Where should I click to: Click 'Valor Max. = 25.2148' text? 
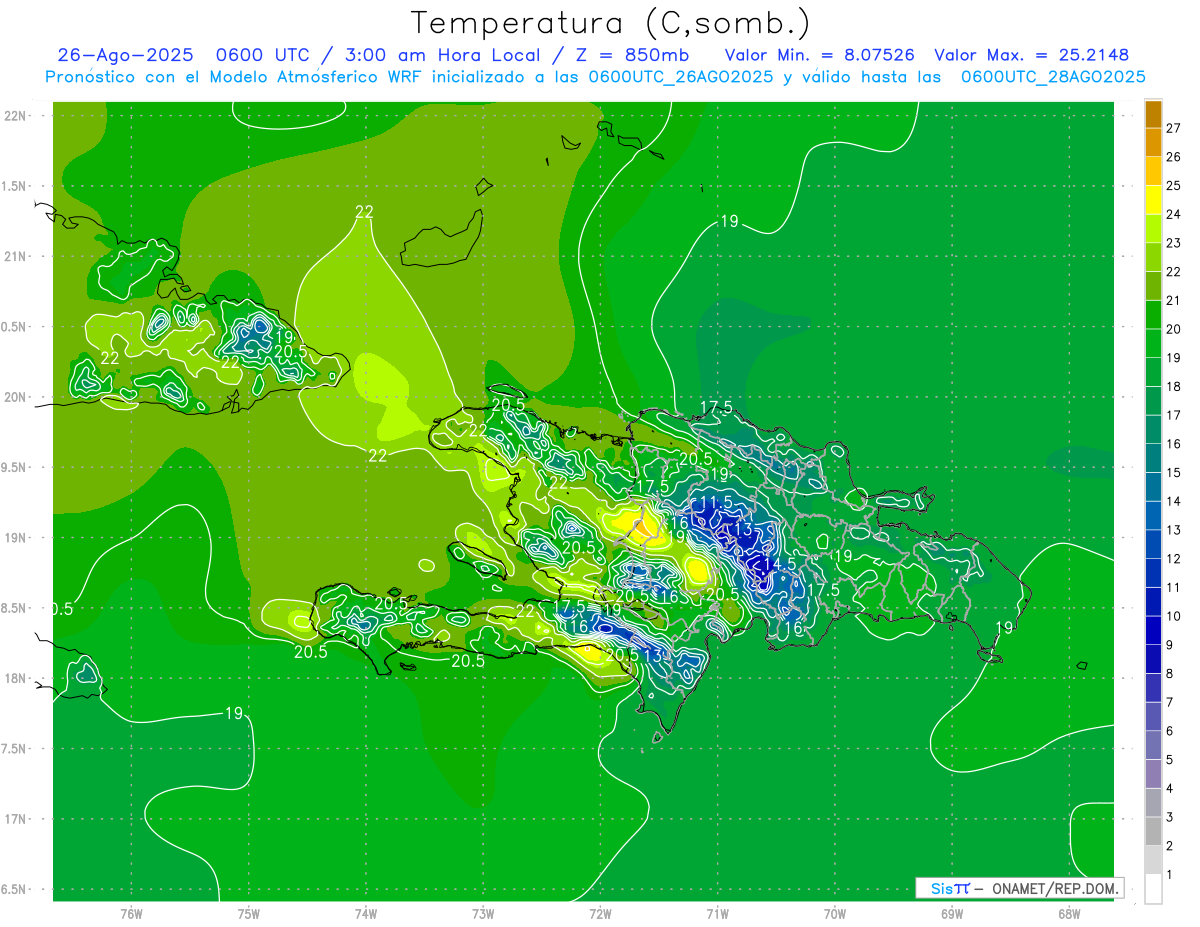click(x=1031, y=55)
